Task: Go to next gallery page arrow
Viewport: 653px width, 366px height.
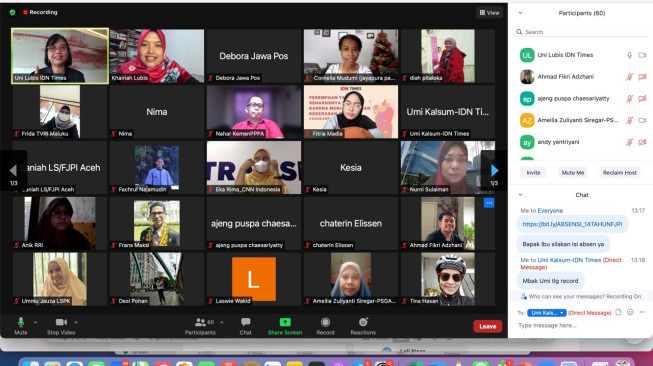Action: (494, 171)
